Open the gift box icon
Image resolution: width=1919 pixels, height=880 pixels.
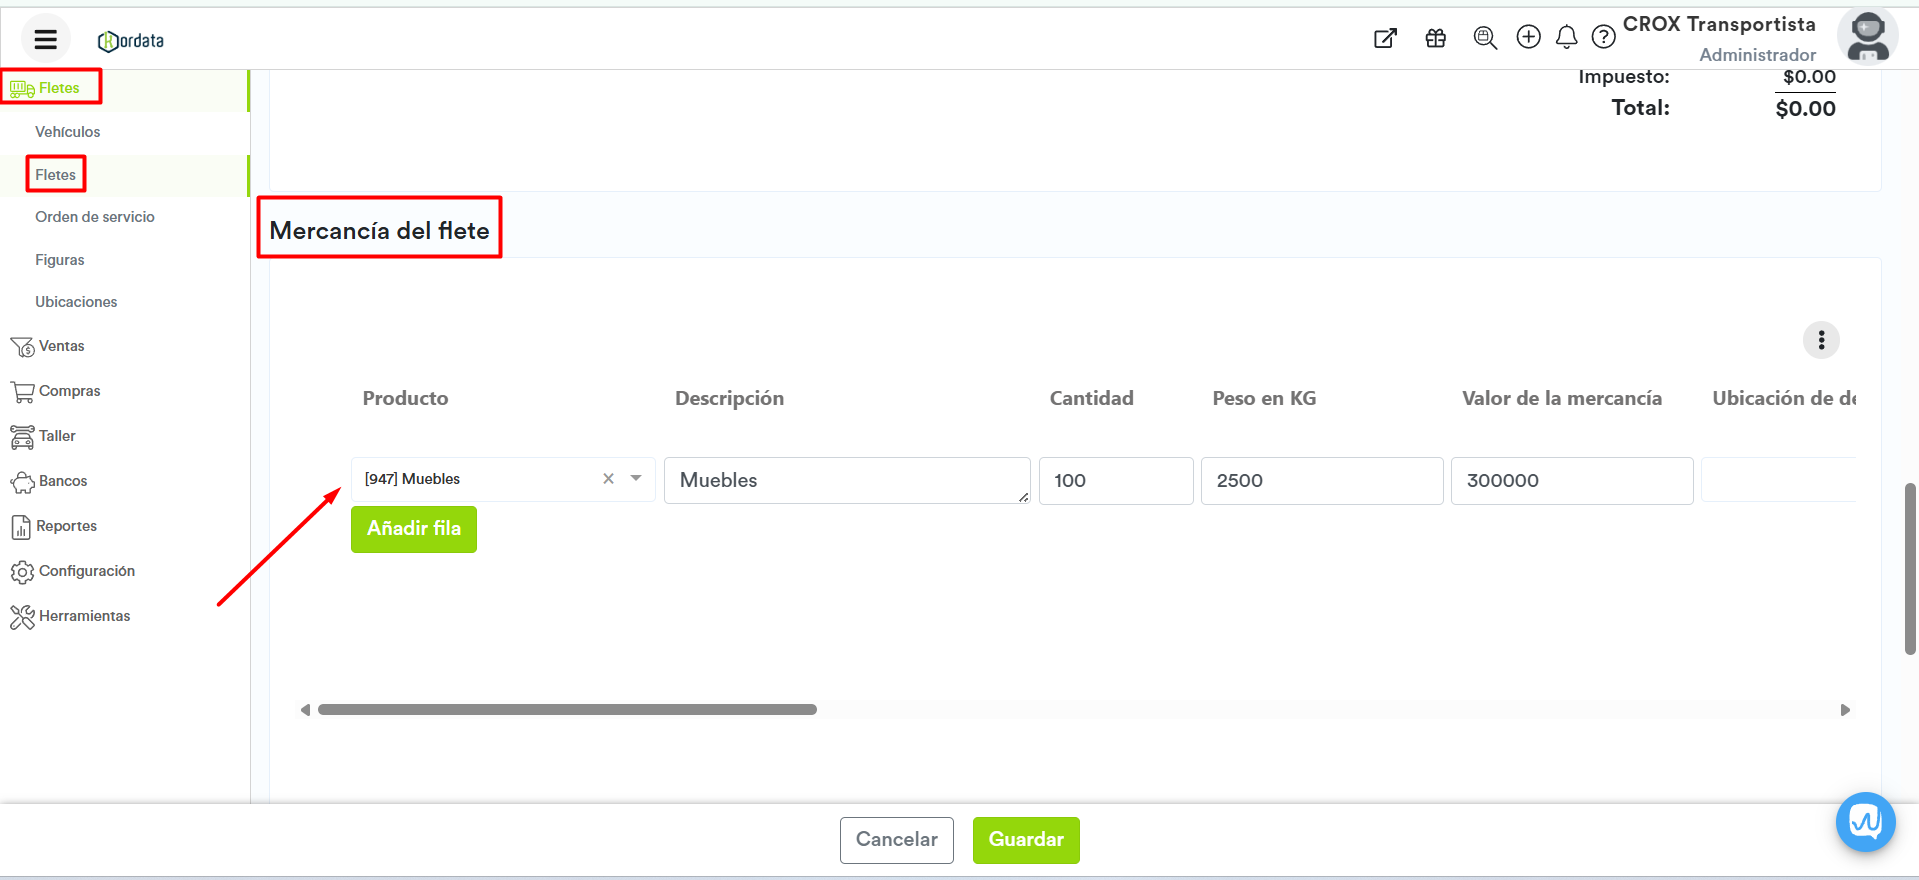point(1436,38)
